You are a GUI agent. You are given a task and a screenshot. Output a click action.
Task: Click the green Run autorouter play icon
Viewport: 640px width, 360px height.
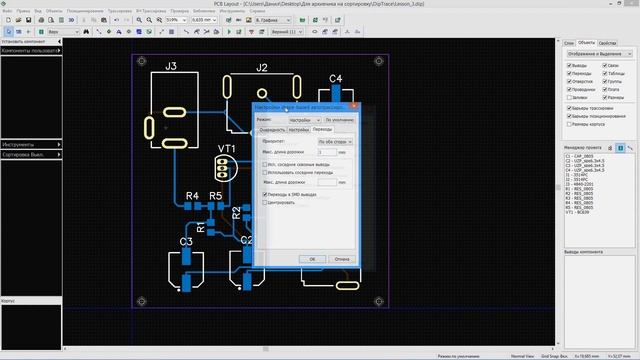tap(229, 31)
